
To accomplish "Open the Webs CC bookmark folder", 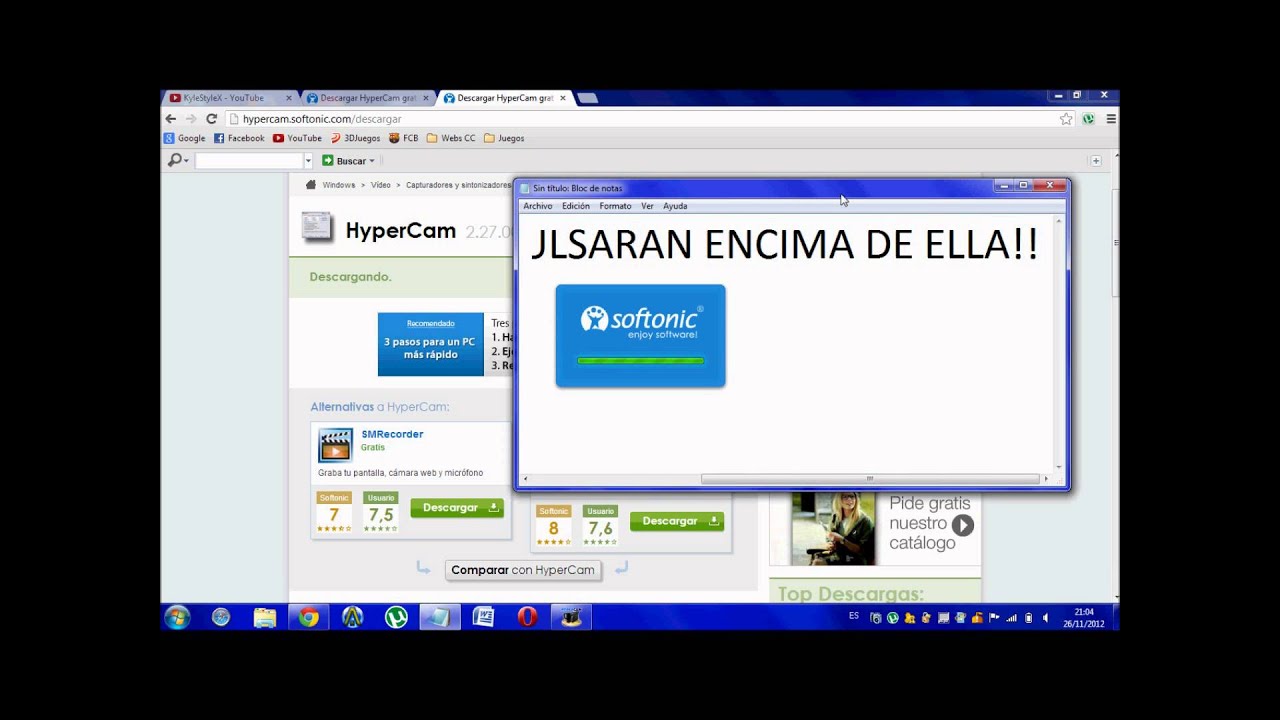I will pyautogui.click(x=451, y=138).
